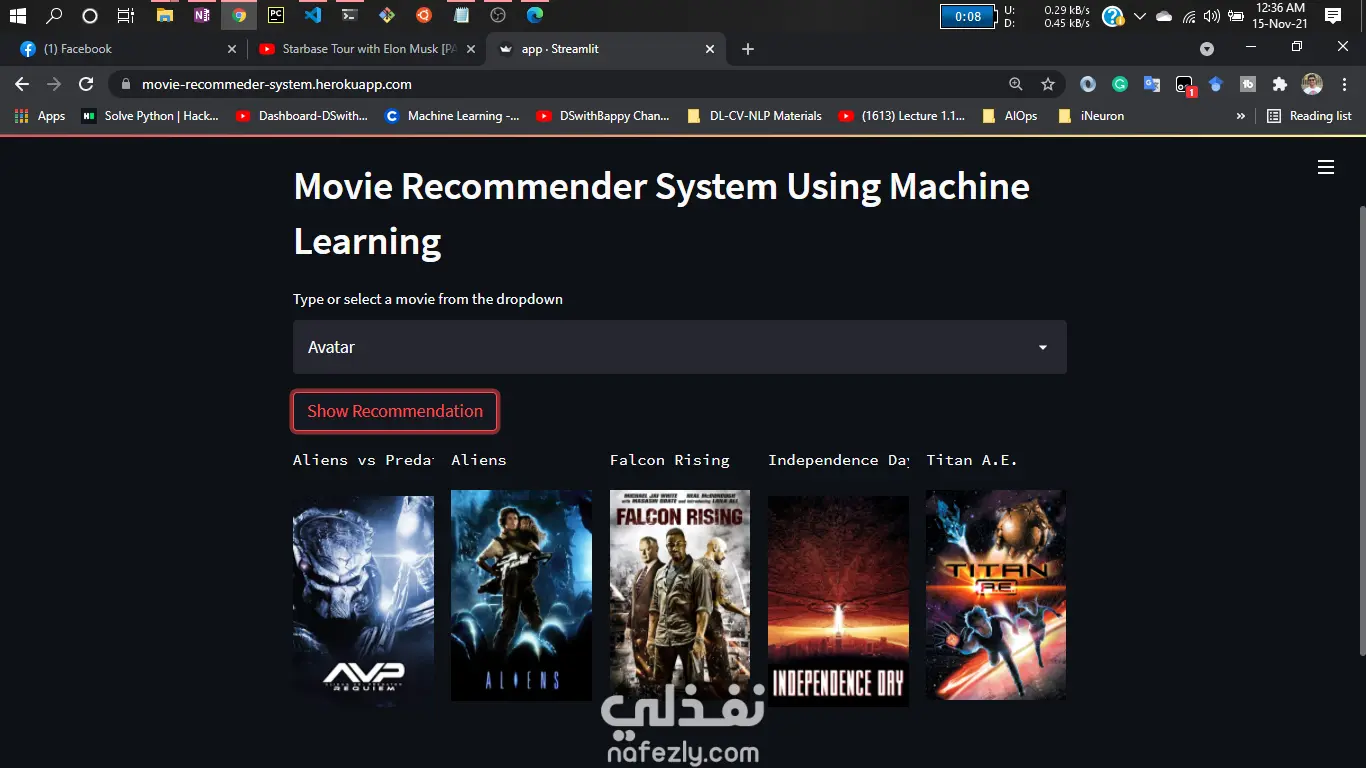
Task: Open the volume control in system tray
Action: [1212, 16]
